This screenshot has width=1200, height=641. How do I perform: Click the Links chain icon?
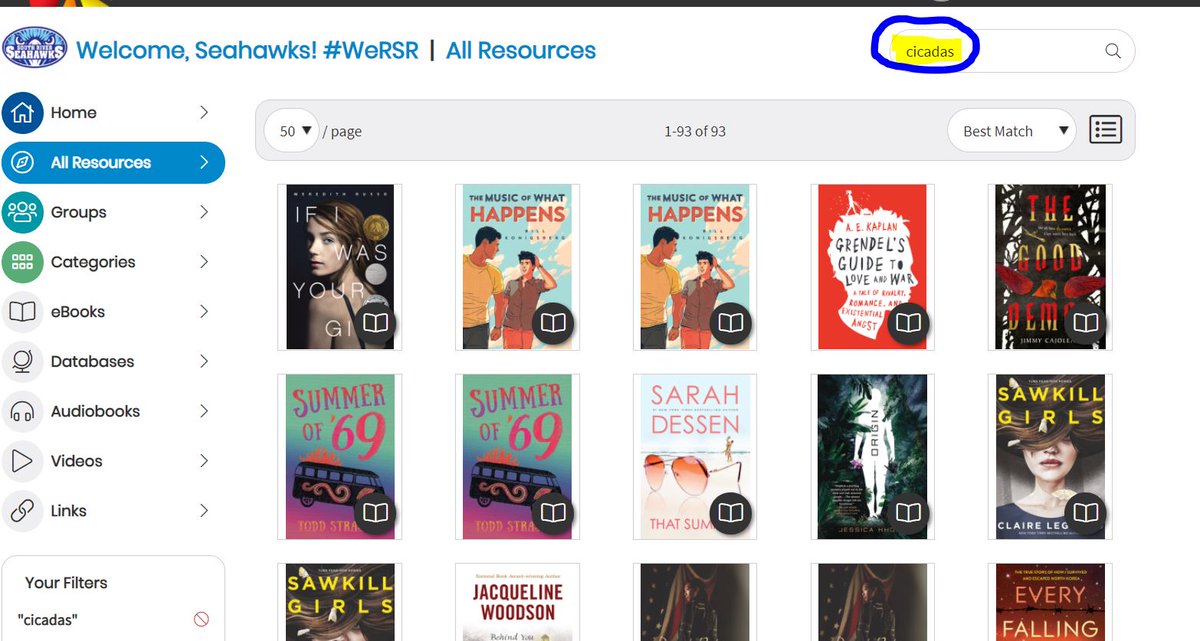tap(22, 510)
